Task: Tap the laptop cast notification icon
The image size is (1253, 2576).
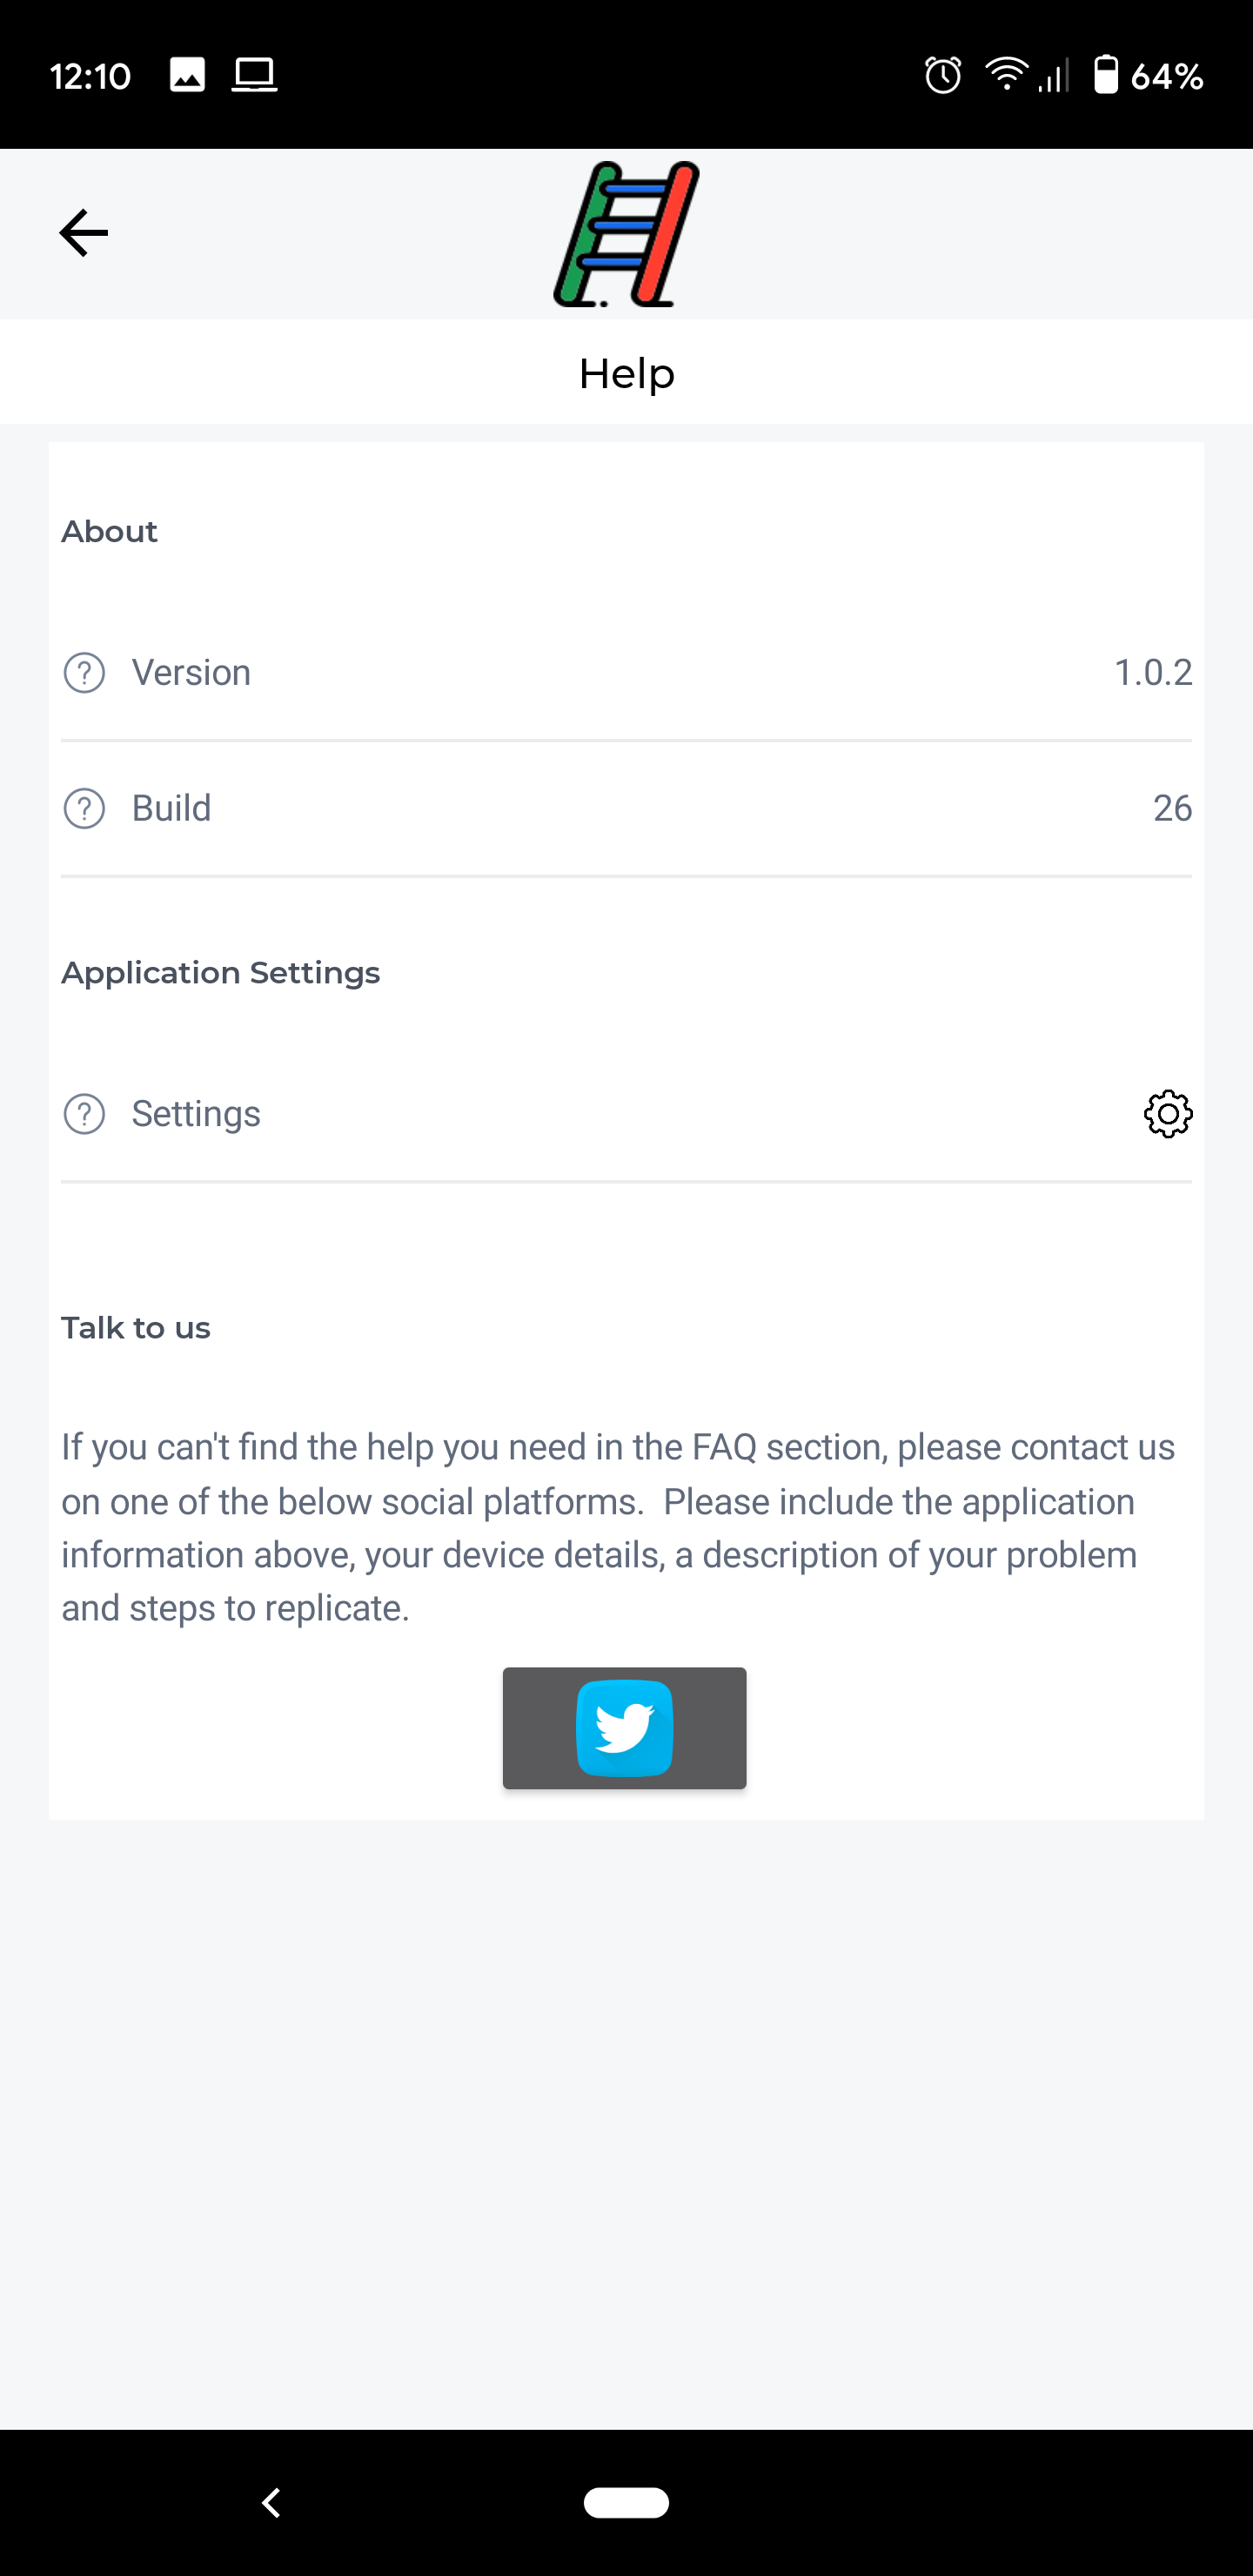Action: pos(254,75)
